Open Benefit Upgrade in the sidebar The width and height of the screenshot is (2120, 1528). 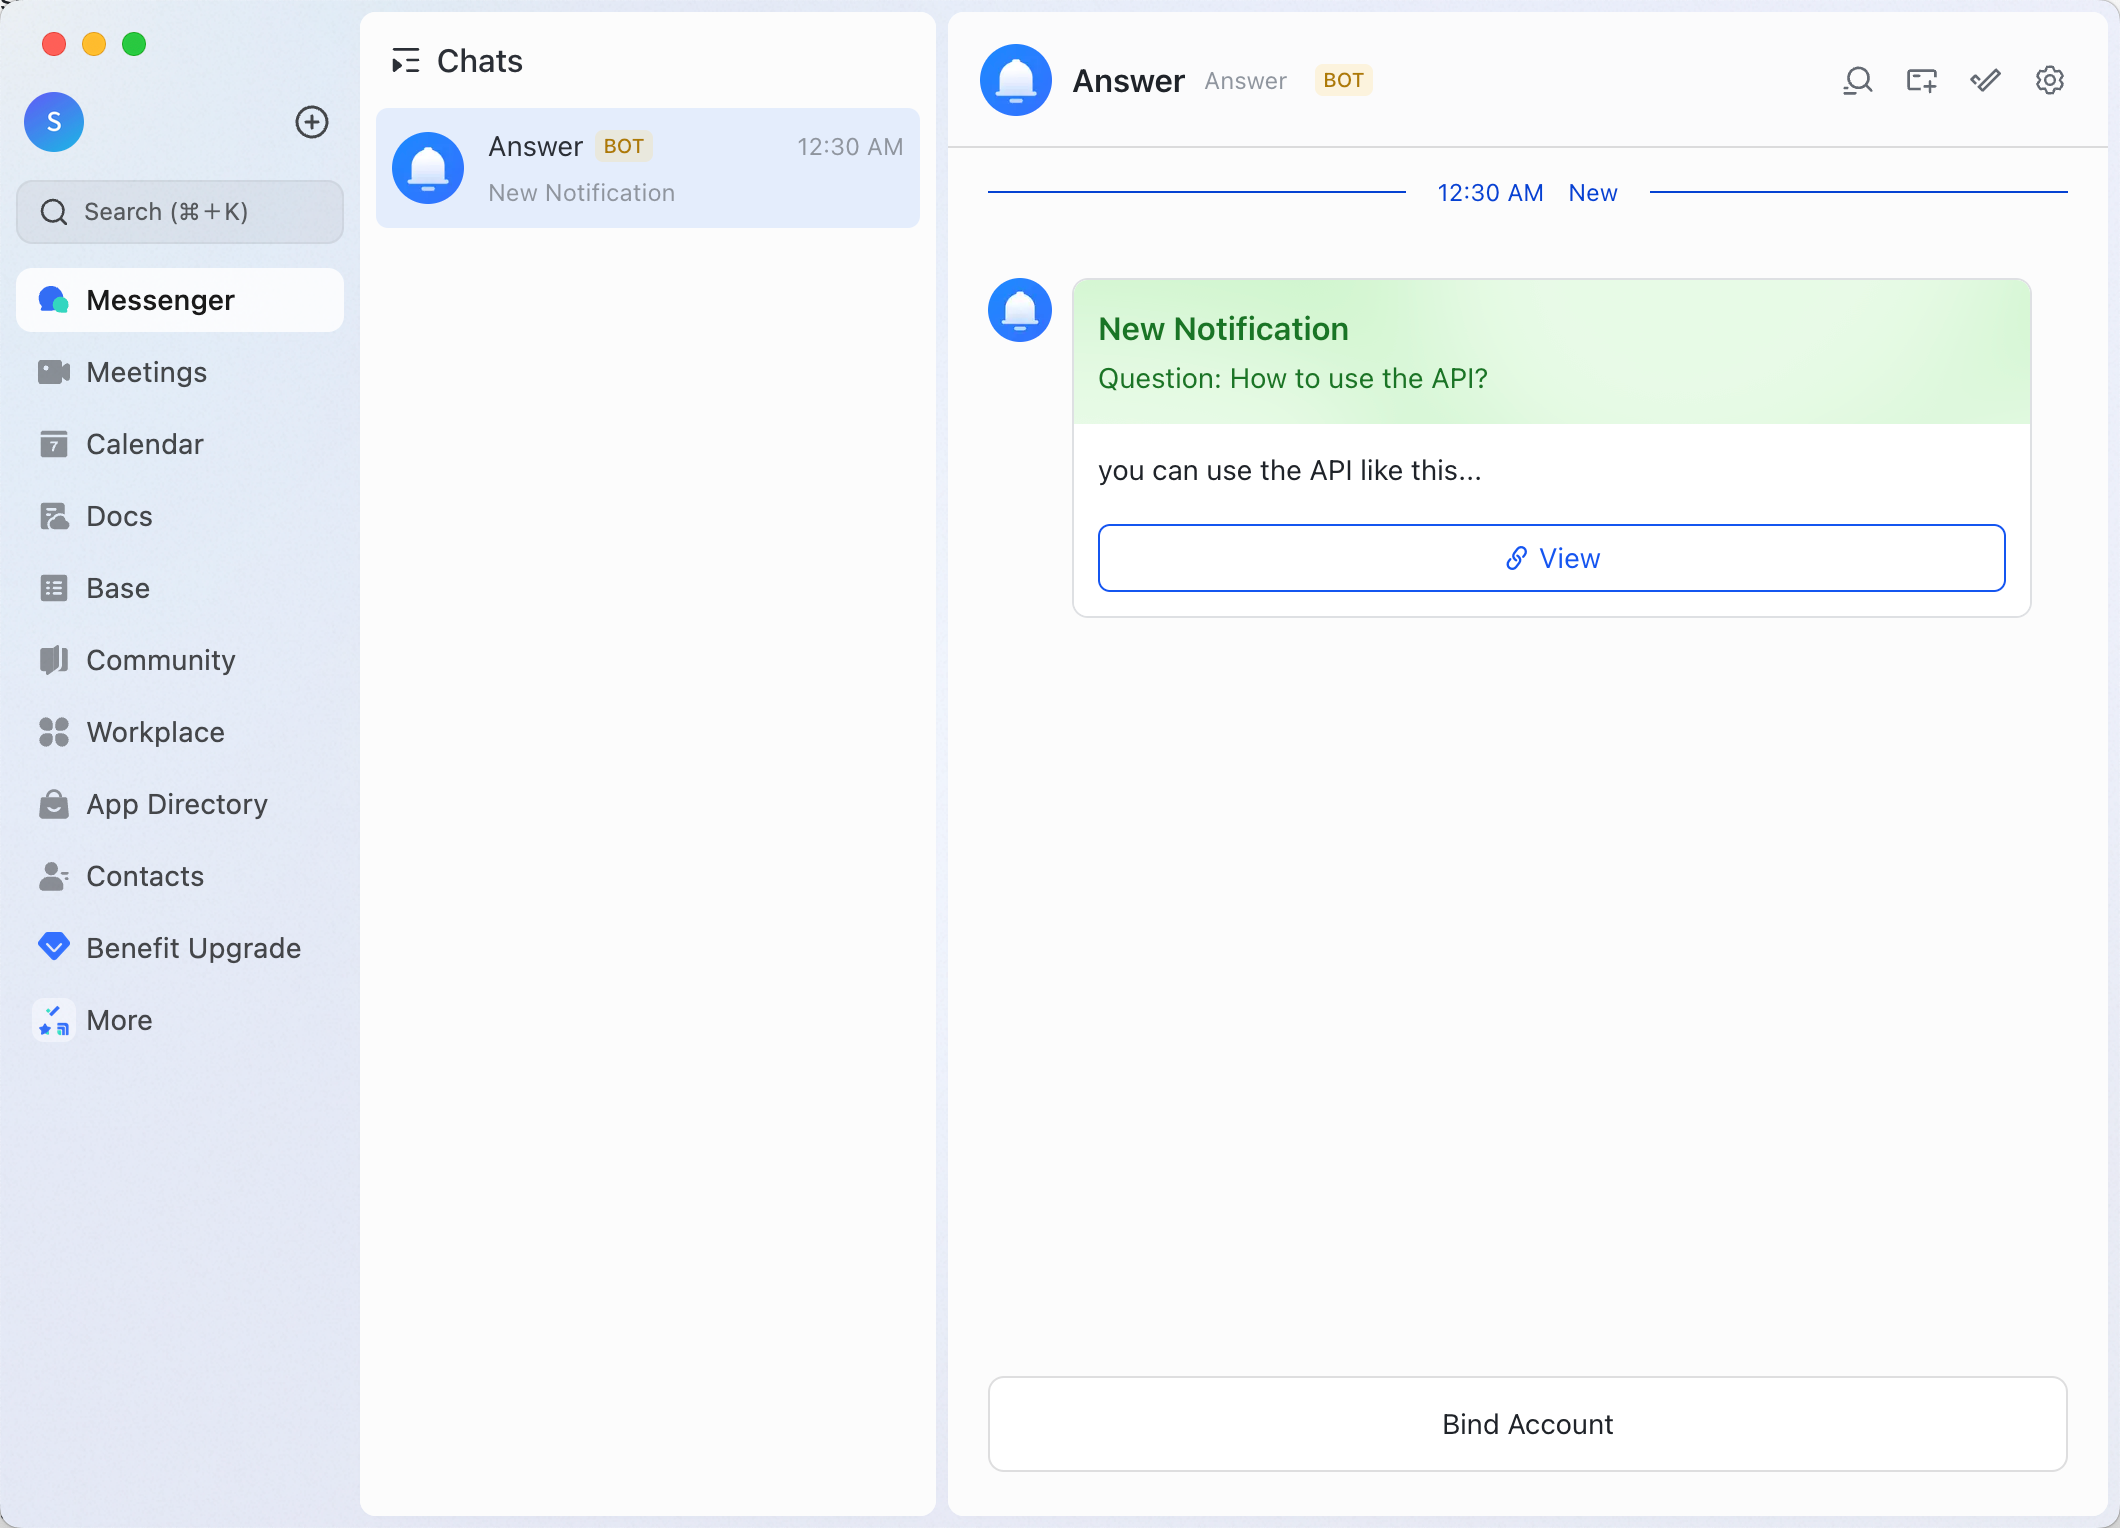click(x=193, y=948)
